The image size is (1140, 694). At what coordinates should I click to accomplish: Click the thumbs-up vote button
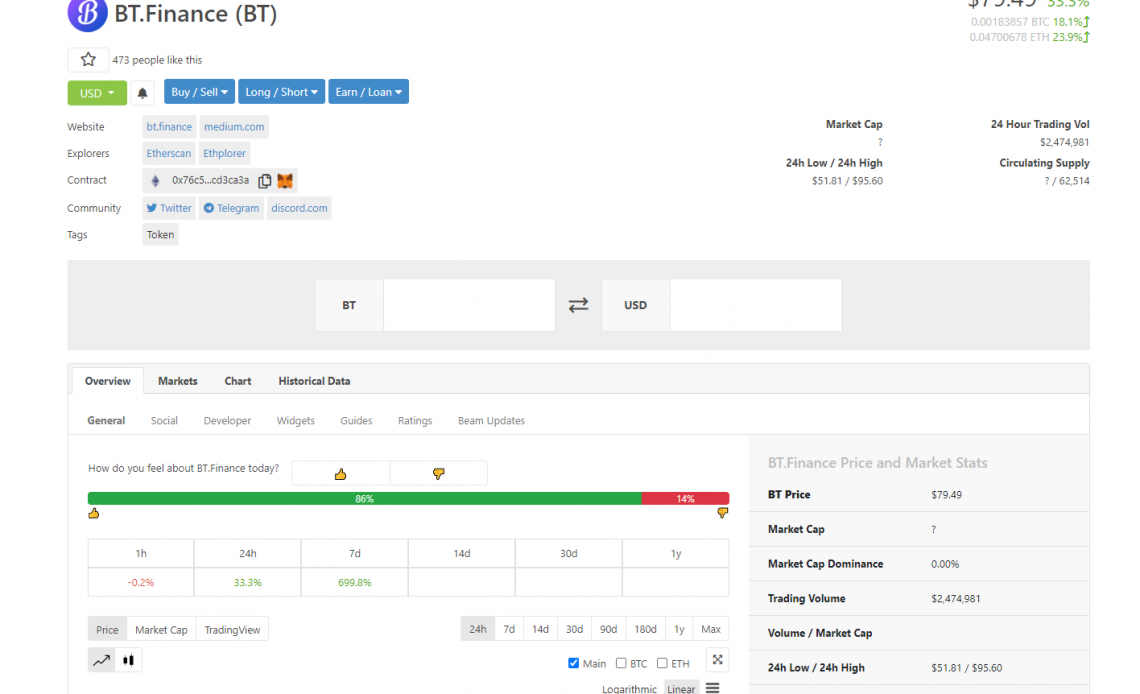coord(340,474)
